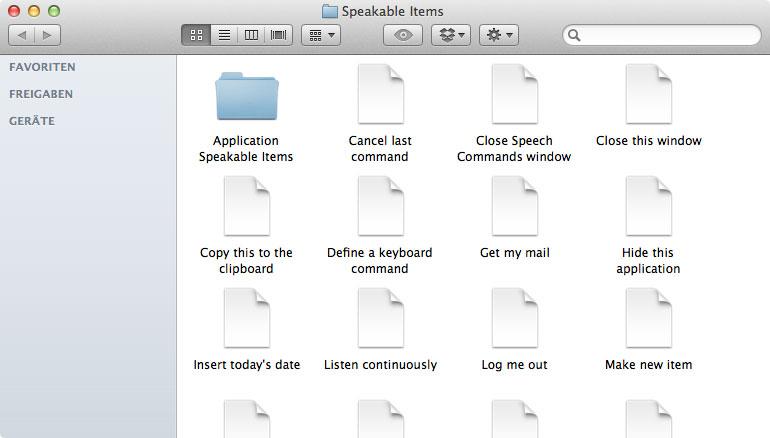Click the 'Close this window' label

point(649,141)
